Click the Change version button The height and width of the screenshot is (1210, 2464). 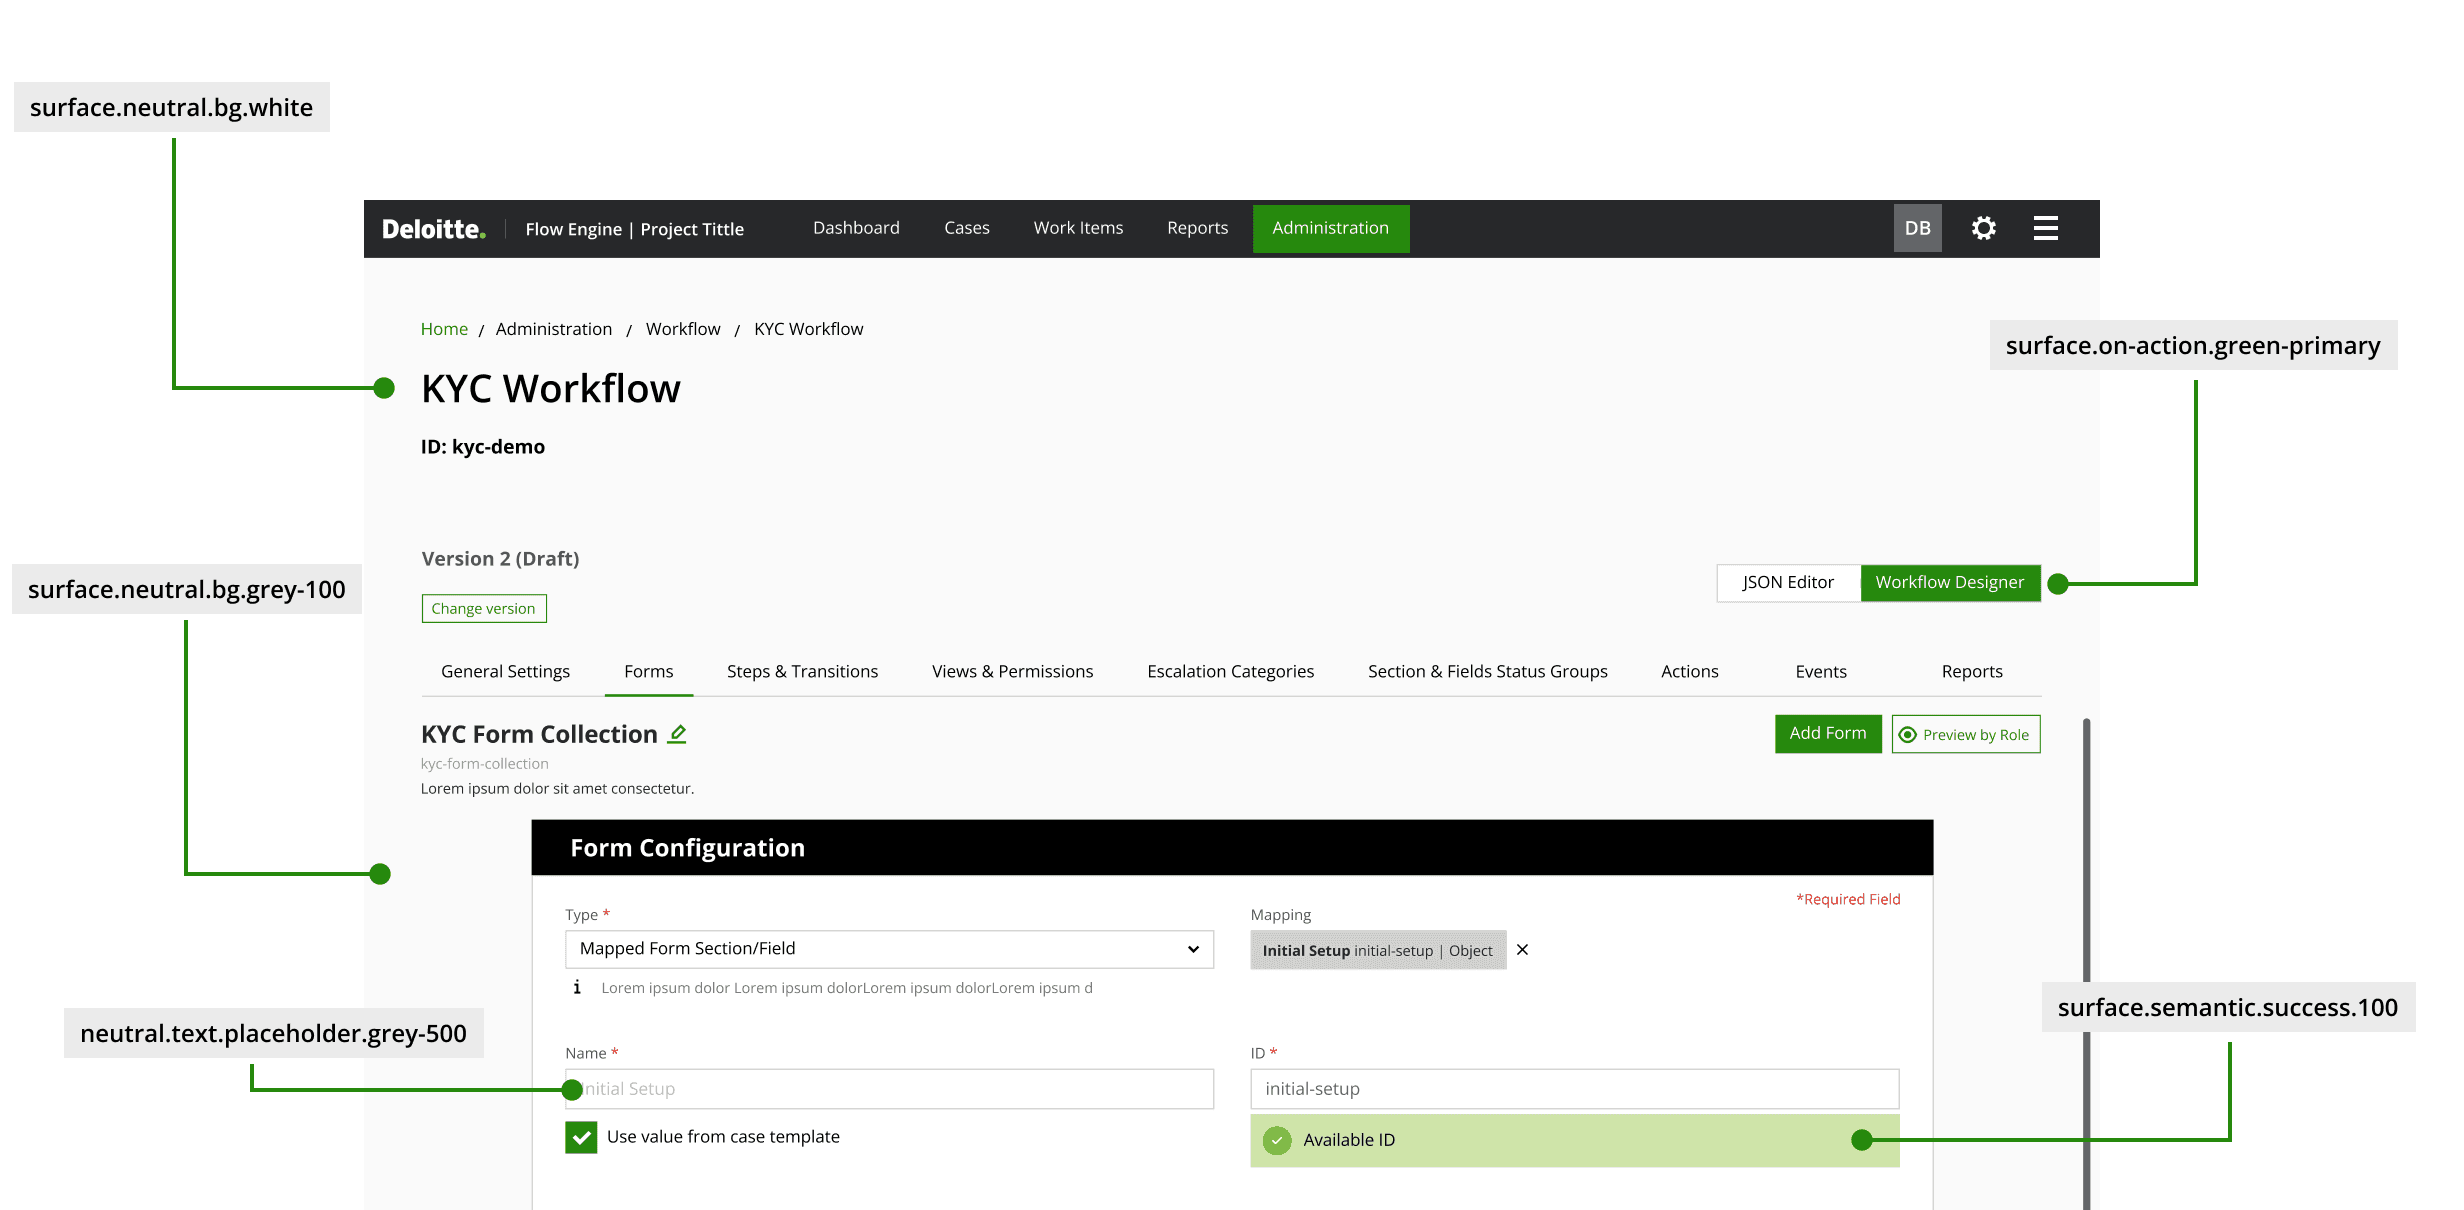[x=484, y=608]
